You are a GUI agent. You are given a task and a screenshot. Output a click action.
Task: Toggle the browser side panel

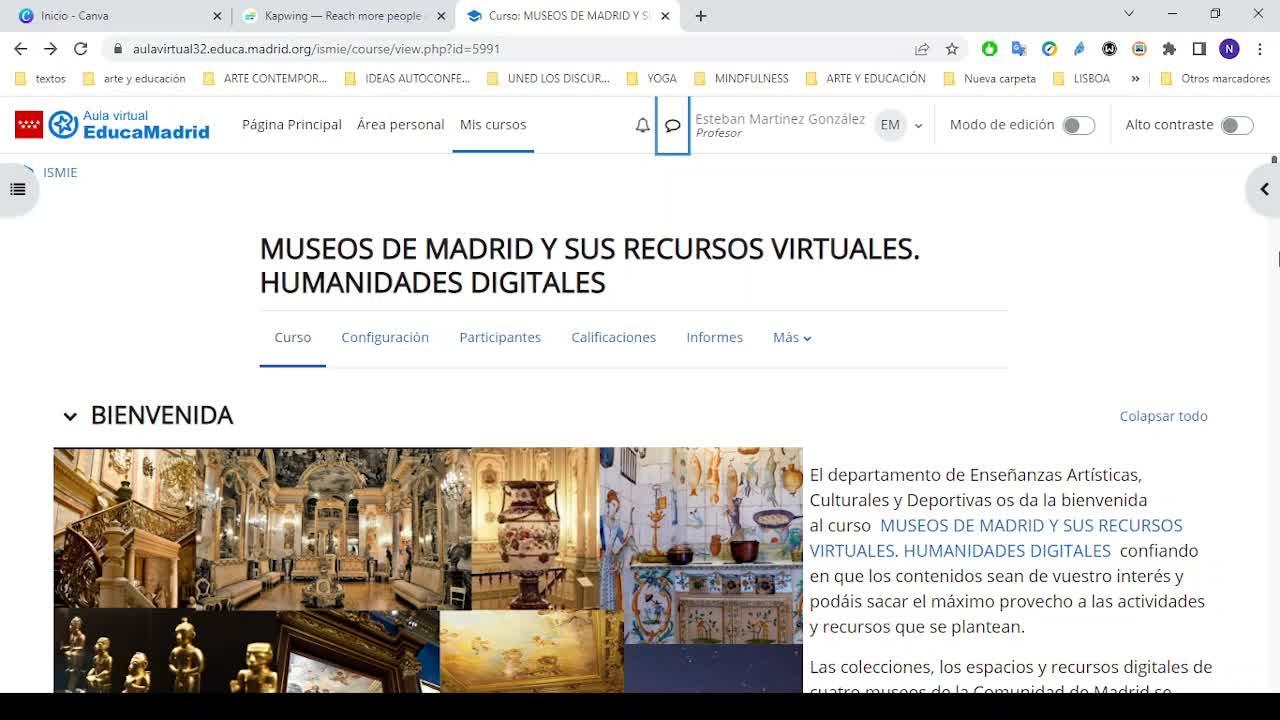(1199, 48)
